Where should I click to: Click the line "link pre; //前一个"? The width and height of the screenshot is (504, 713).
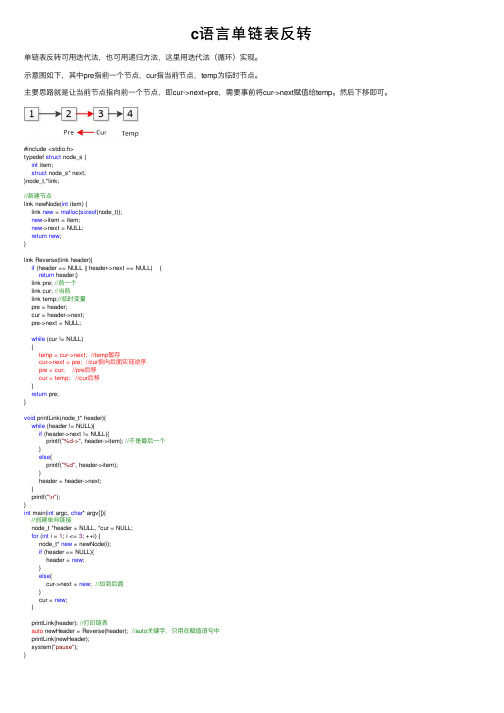54,283
